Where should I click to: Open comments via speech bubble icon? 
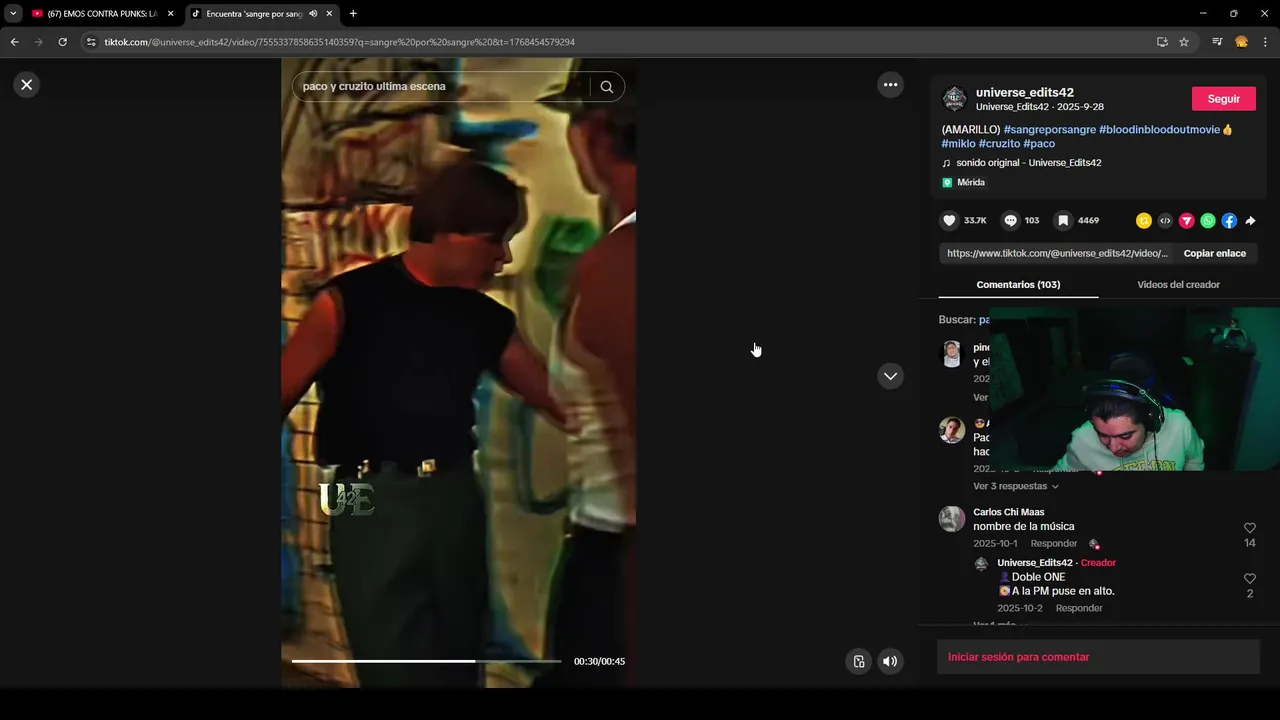click(1010, 221)
